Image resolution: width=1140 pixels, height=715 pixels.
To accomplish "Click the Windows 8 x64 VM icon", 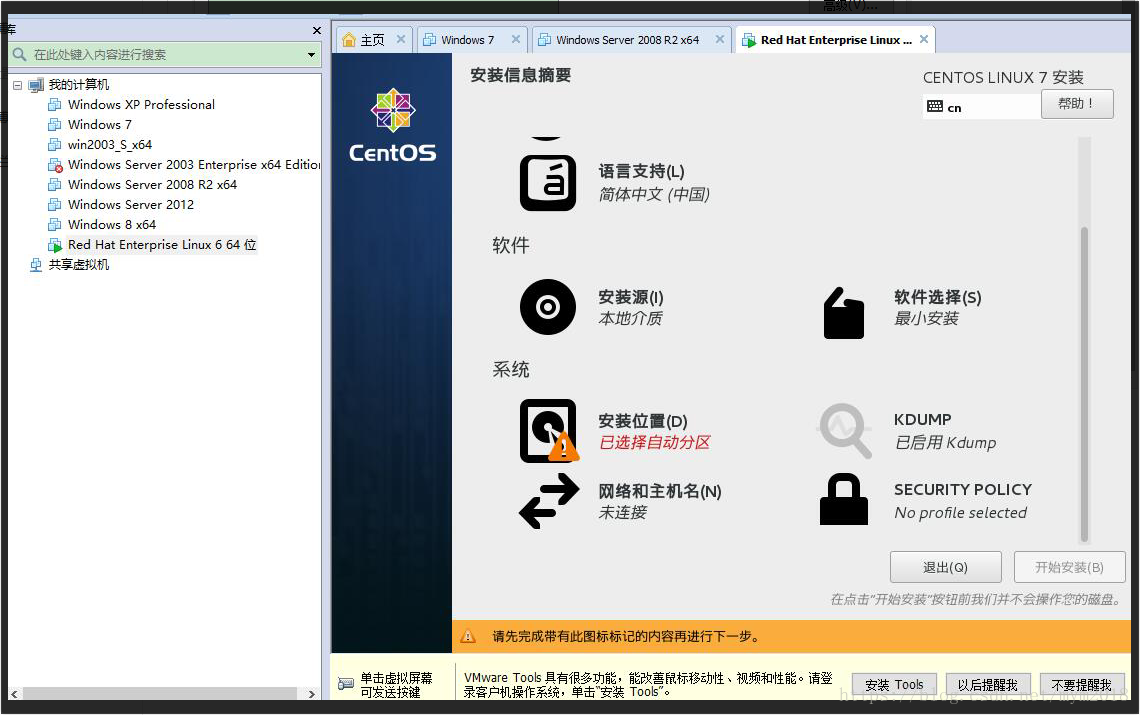I will tap(55, 225).
